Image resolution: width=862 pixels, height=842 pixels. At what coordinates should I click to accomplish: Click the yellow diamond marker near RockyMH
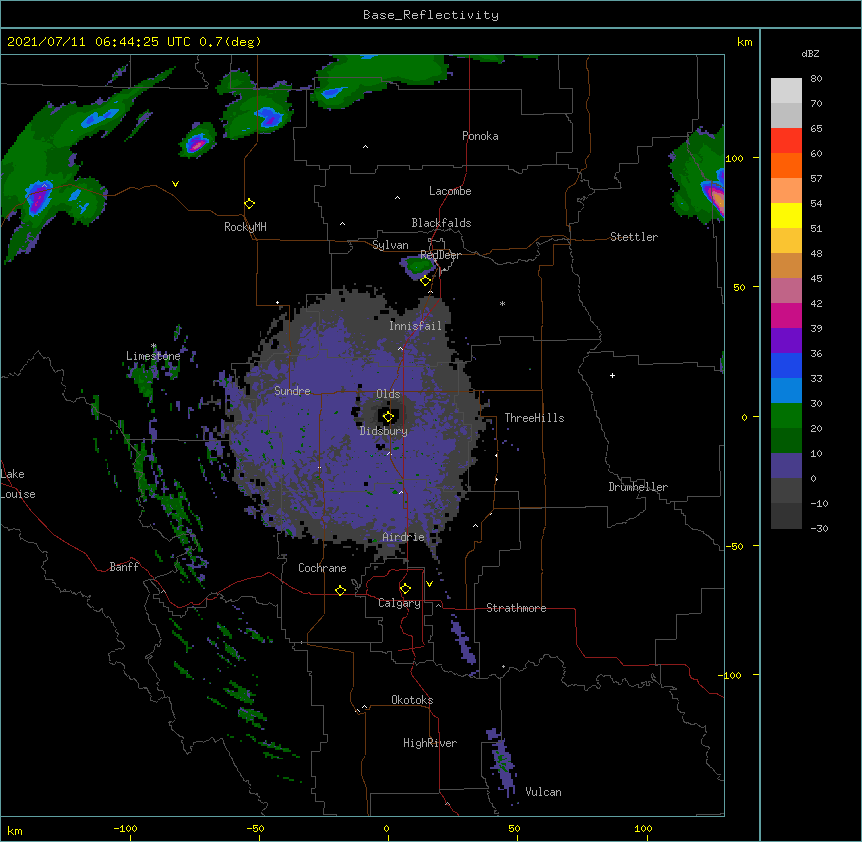click(x=249, y=204)
